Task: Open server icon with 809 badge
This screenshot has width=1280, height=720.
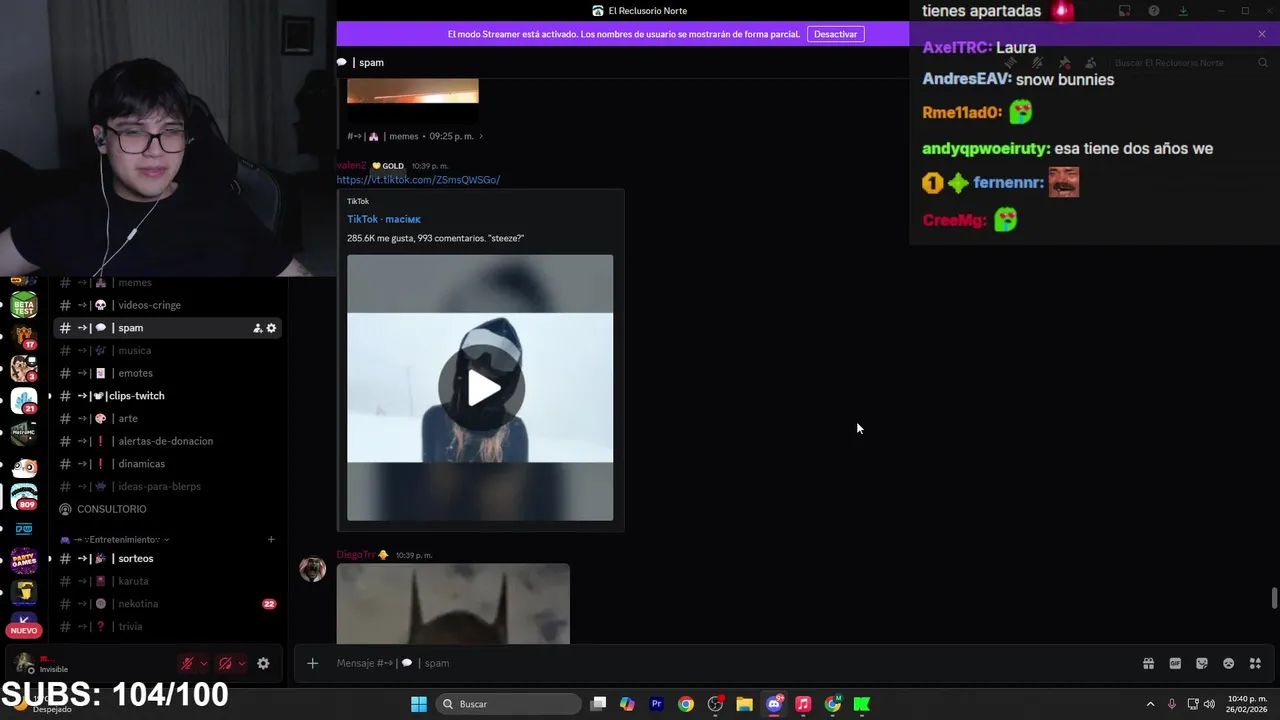Action: (24, 496)
